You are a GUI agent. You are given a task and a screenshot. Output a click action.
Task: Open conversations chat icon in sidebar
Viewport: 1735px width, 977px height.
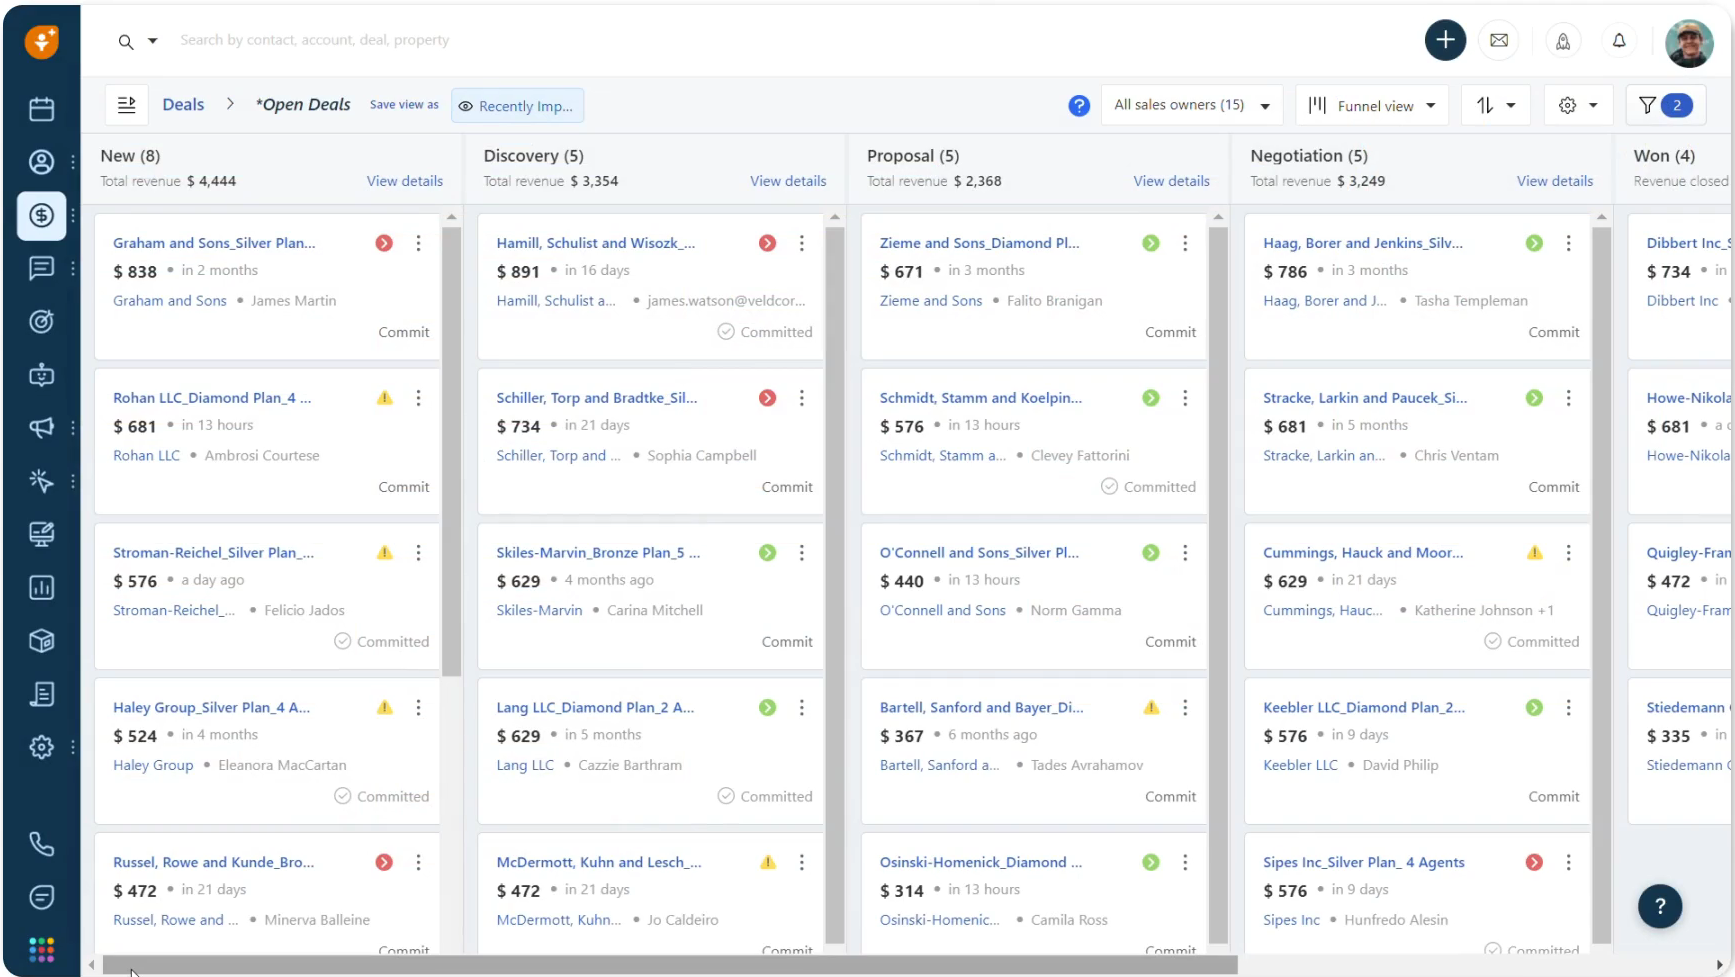[x=41, y=268]
